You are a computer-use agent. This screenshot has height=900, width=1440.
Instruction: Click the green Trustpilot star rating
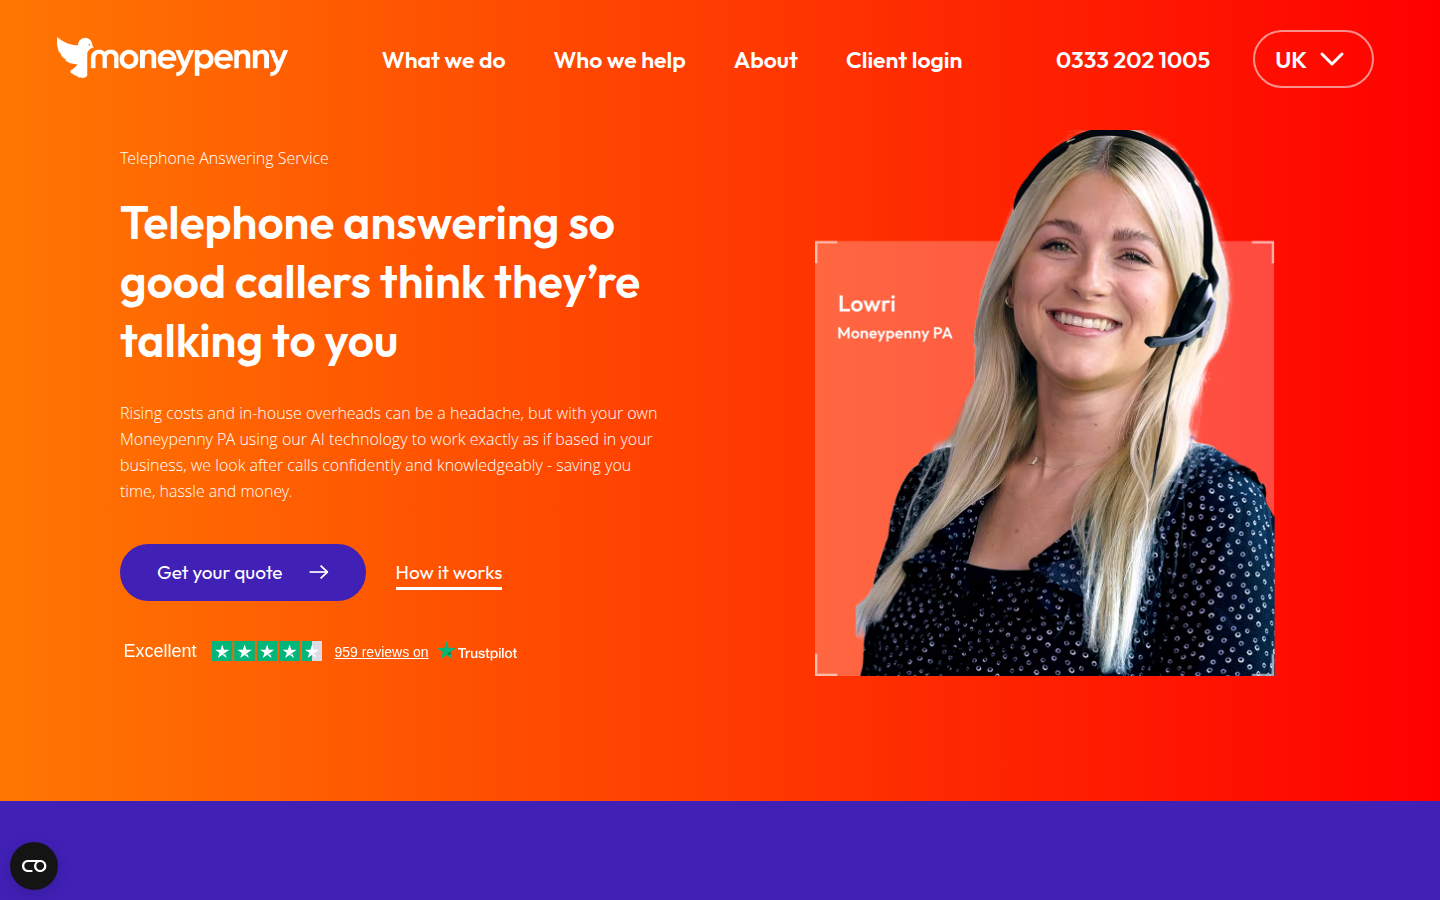[267, 652]
